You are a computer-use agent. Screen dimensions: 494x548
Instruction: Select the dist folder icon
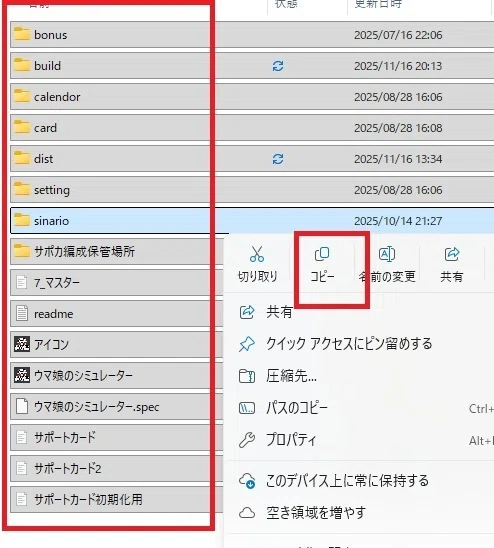[22, 158]
